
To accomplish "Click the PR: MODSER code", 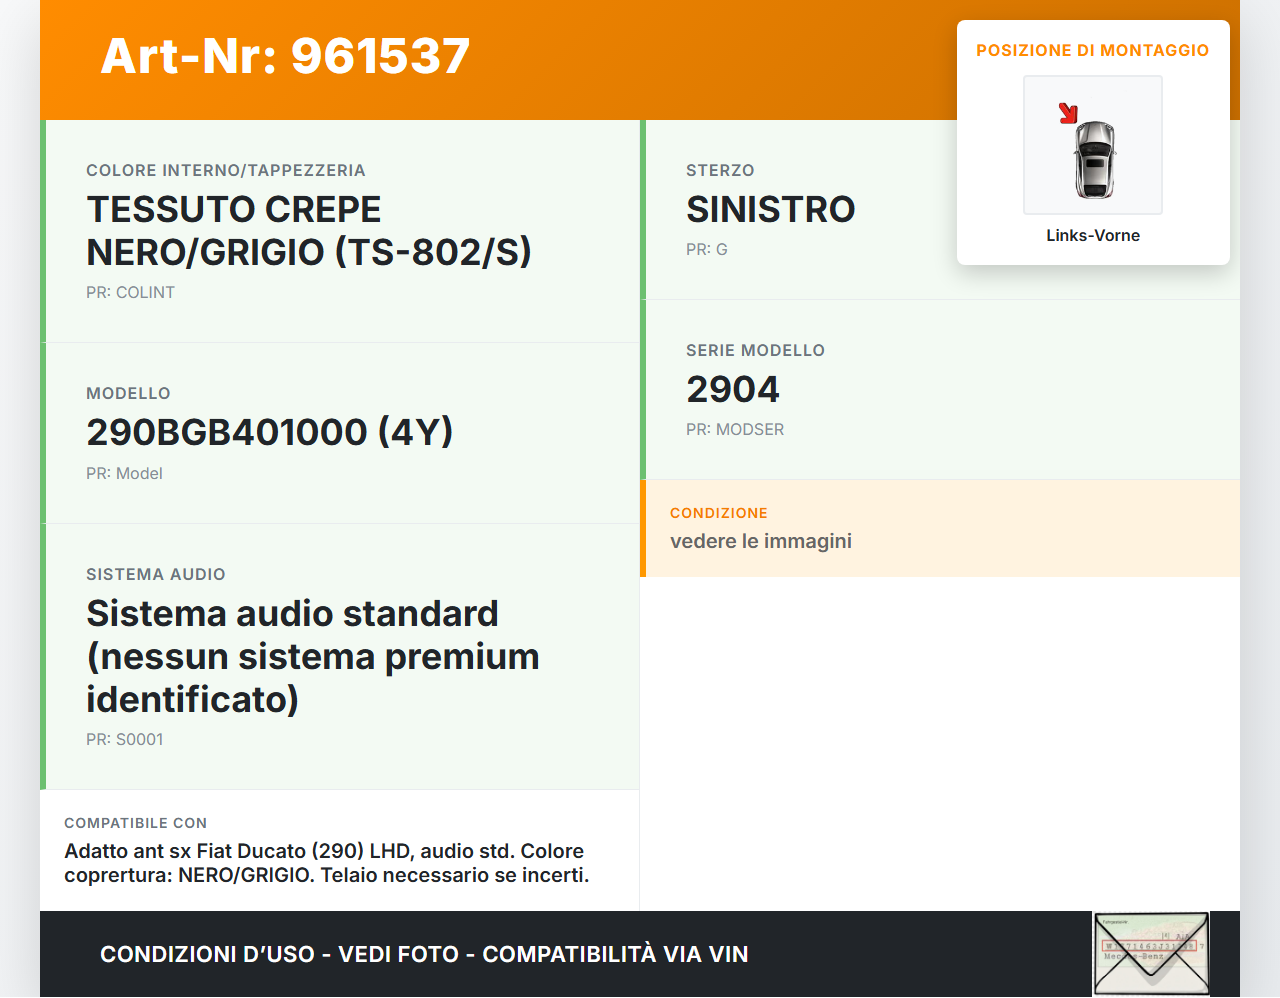I will (x=735, y=429).
